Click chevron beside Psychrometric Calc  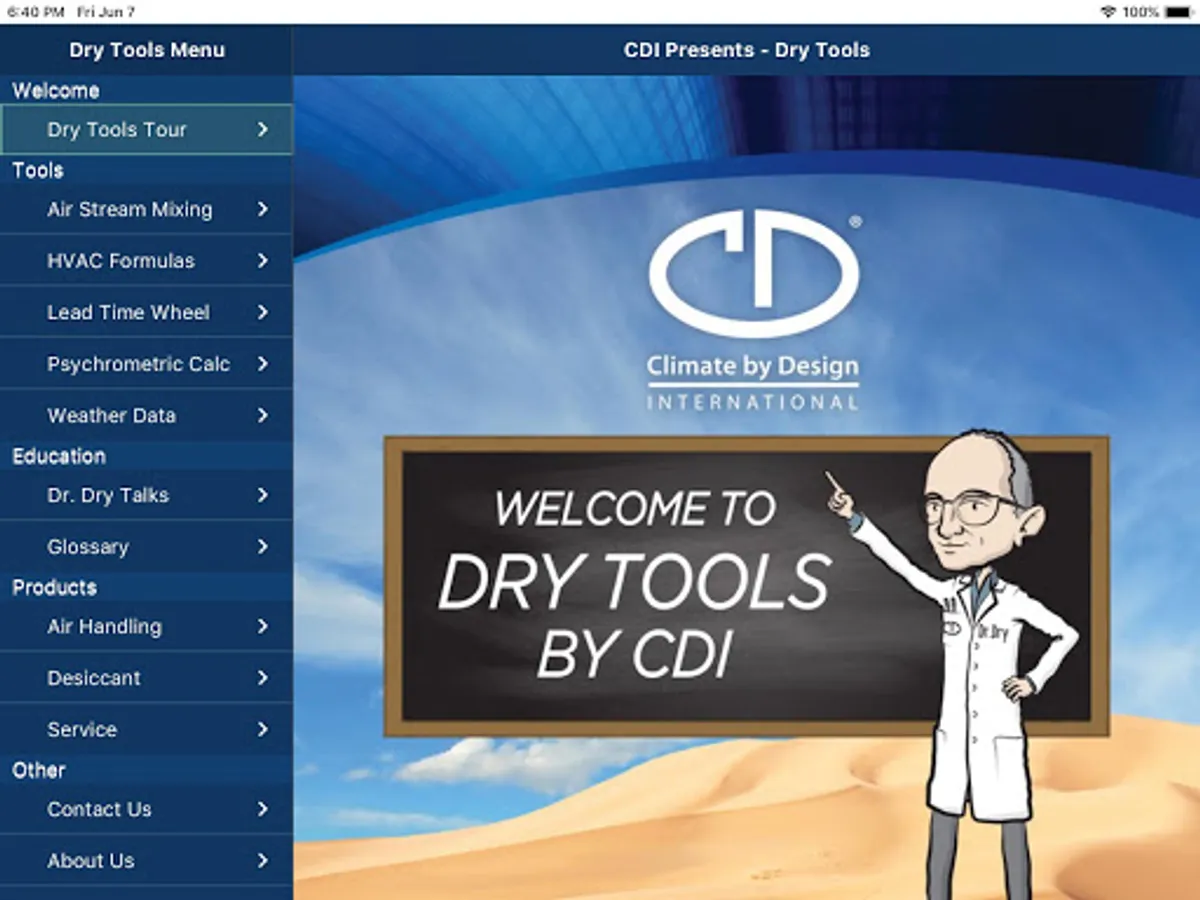262,364
